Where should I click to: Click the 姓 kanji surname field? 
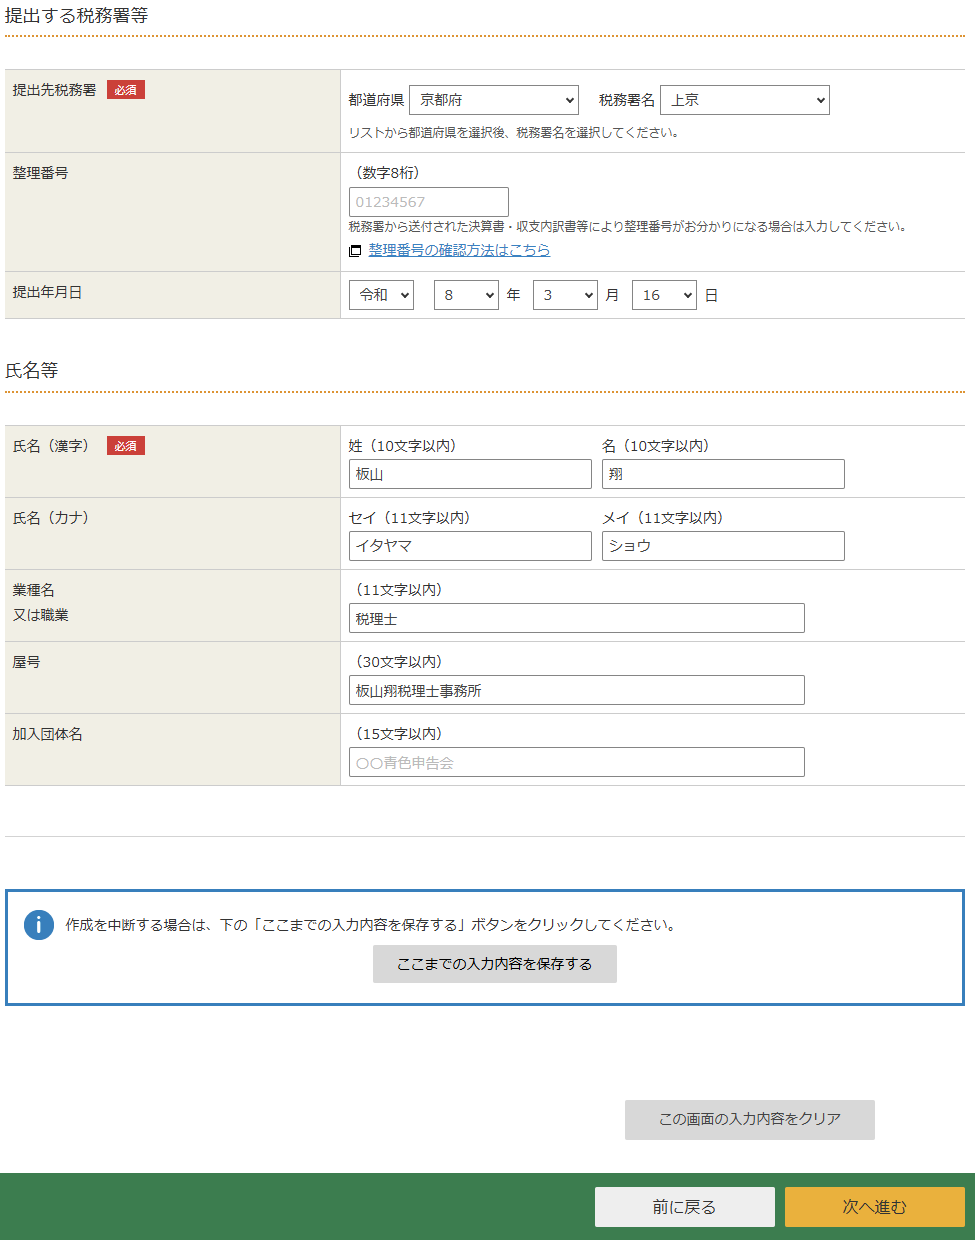coord(470,474)
